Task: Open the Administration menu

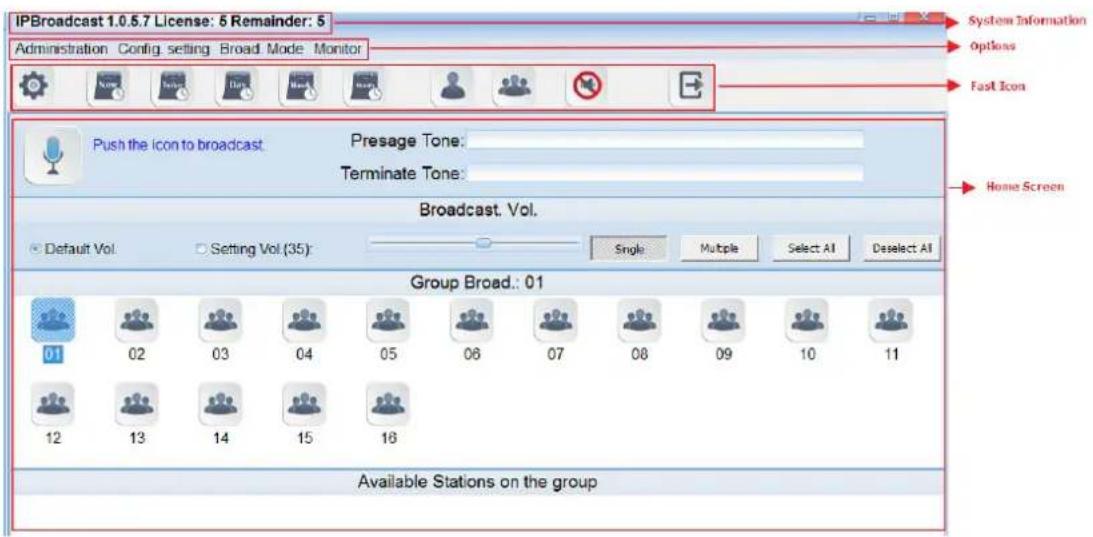Action: pyautogui.click(x=61, y=50)
